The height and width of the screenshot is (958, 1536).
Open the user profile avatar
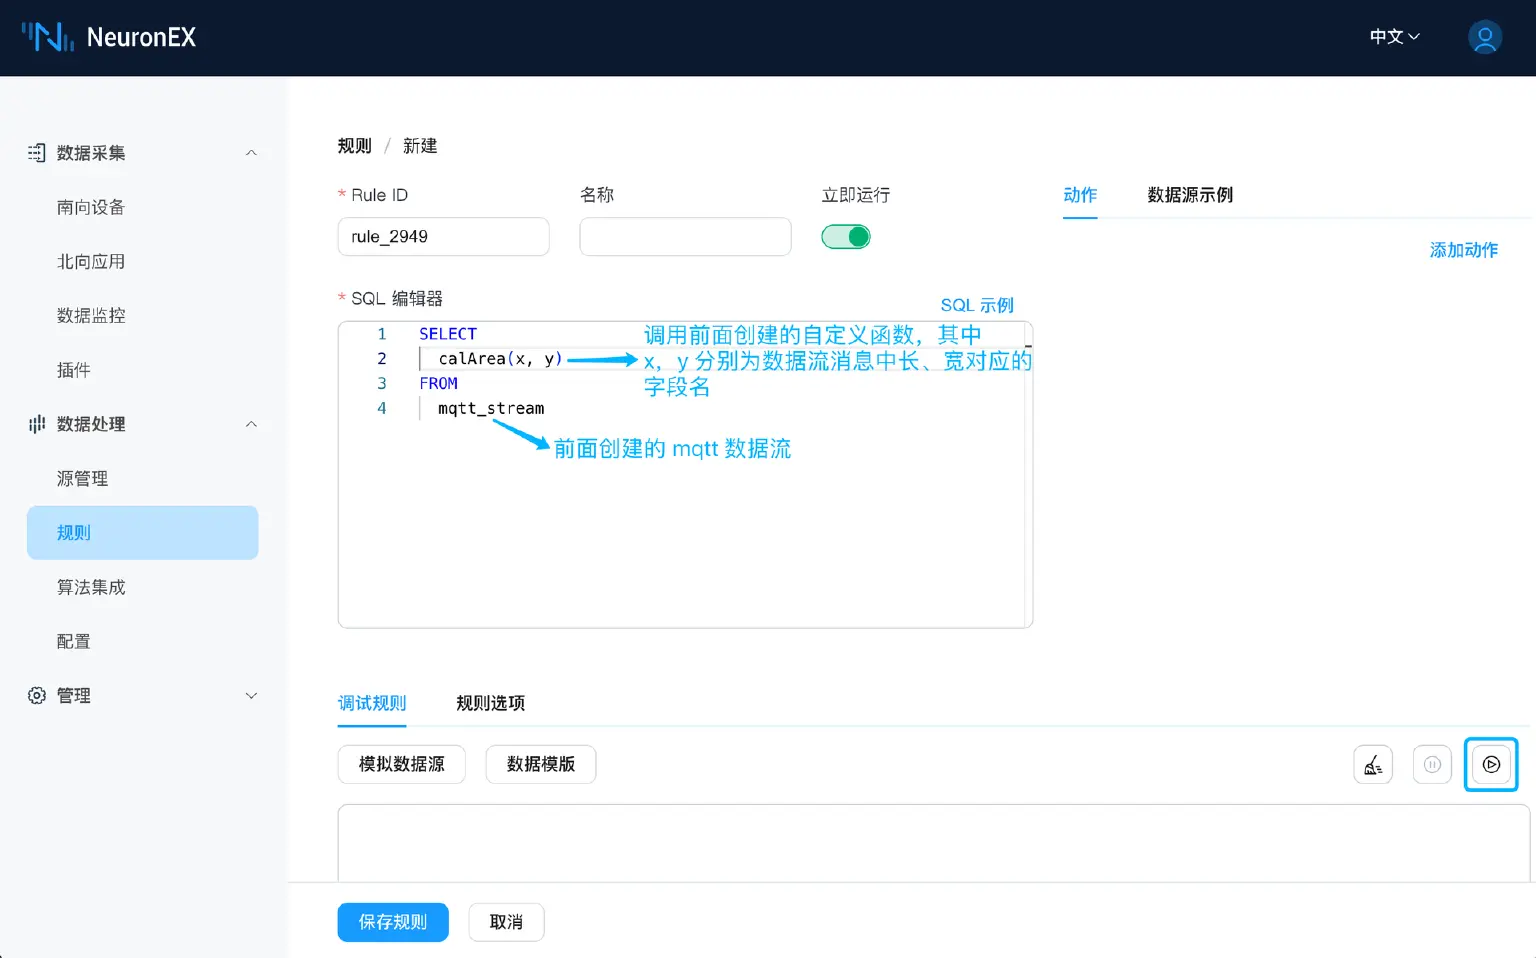1485,37
